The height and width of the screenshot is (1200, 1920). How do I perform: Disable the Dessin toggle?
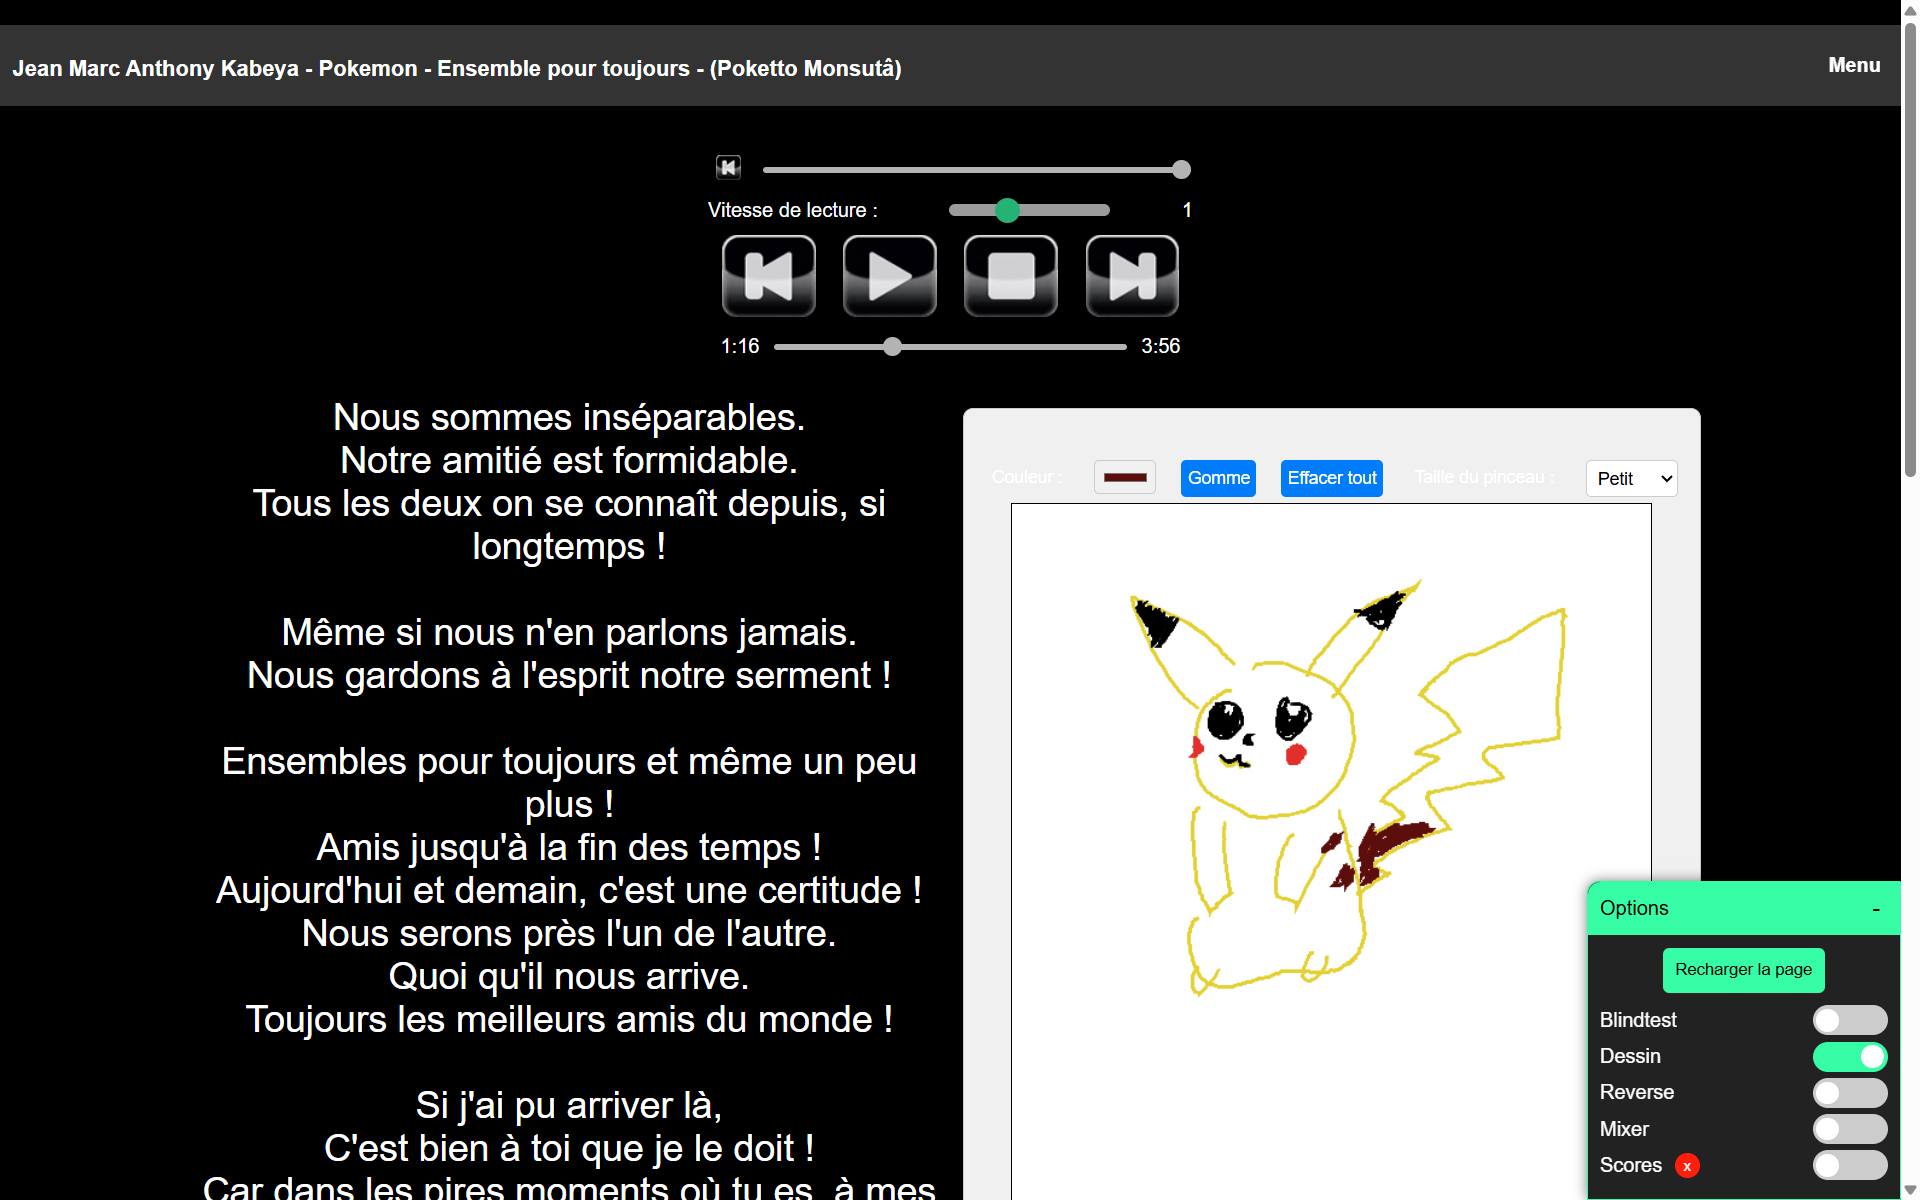pos(1849,1056)
